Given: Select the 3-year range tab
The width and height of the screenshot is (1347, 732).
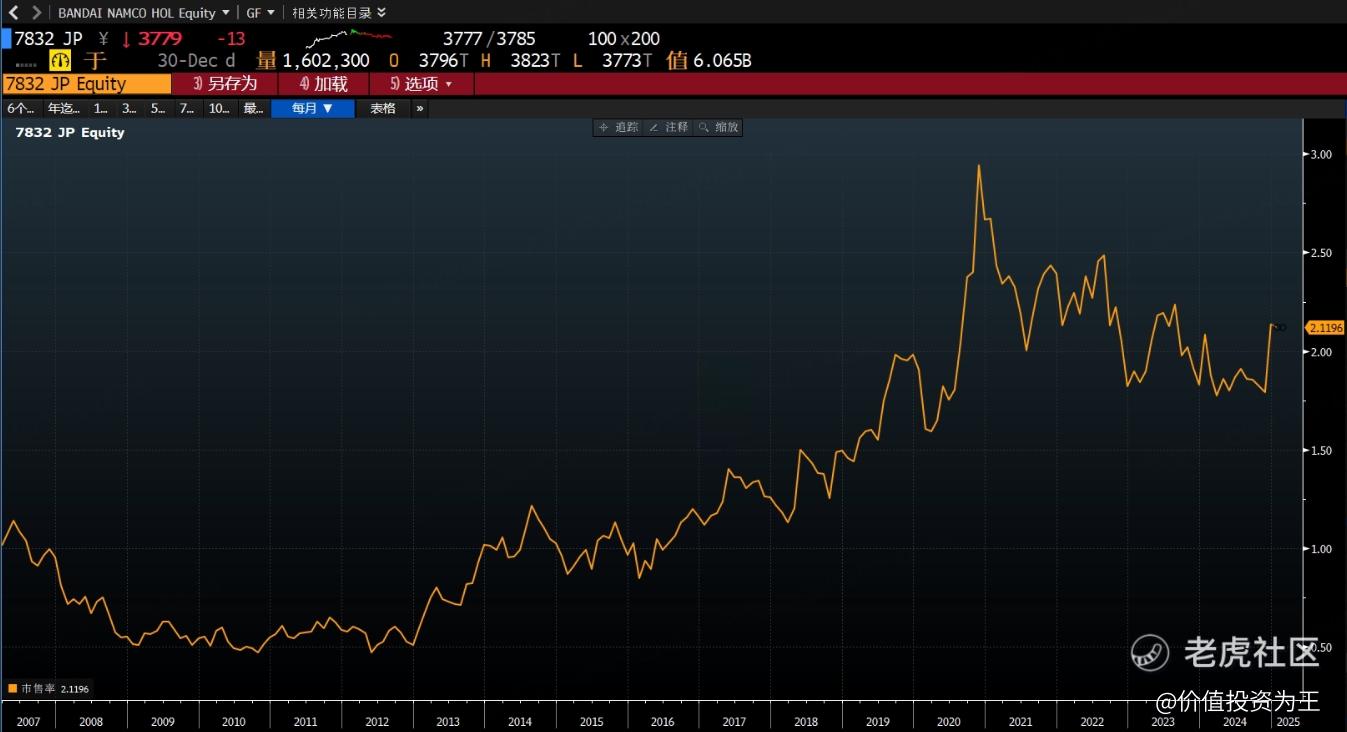Looking at the screenshot, I should [129, 108].
